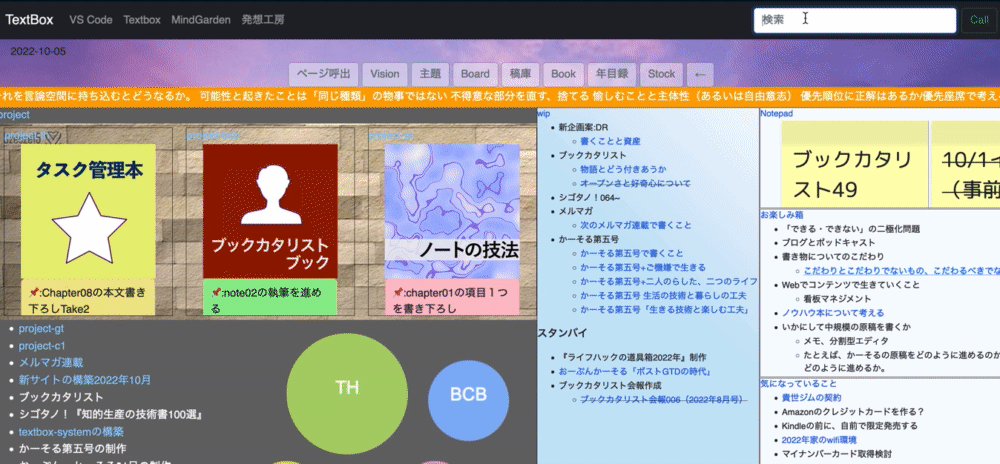
Task: Open the 主題 page button
Action: coord(430,74)
